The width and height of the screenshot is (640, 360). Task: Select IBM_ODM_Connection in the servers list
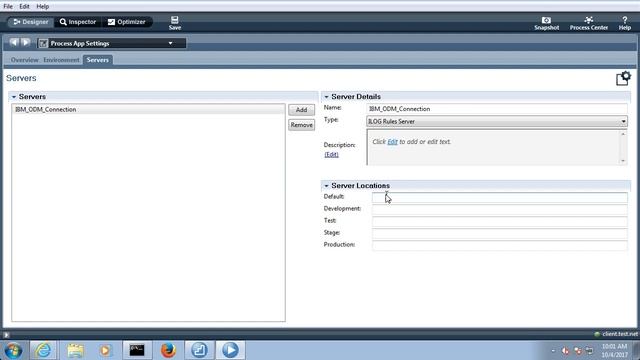pos(148,109)
